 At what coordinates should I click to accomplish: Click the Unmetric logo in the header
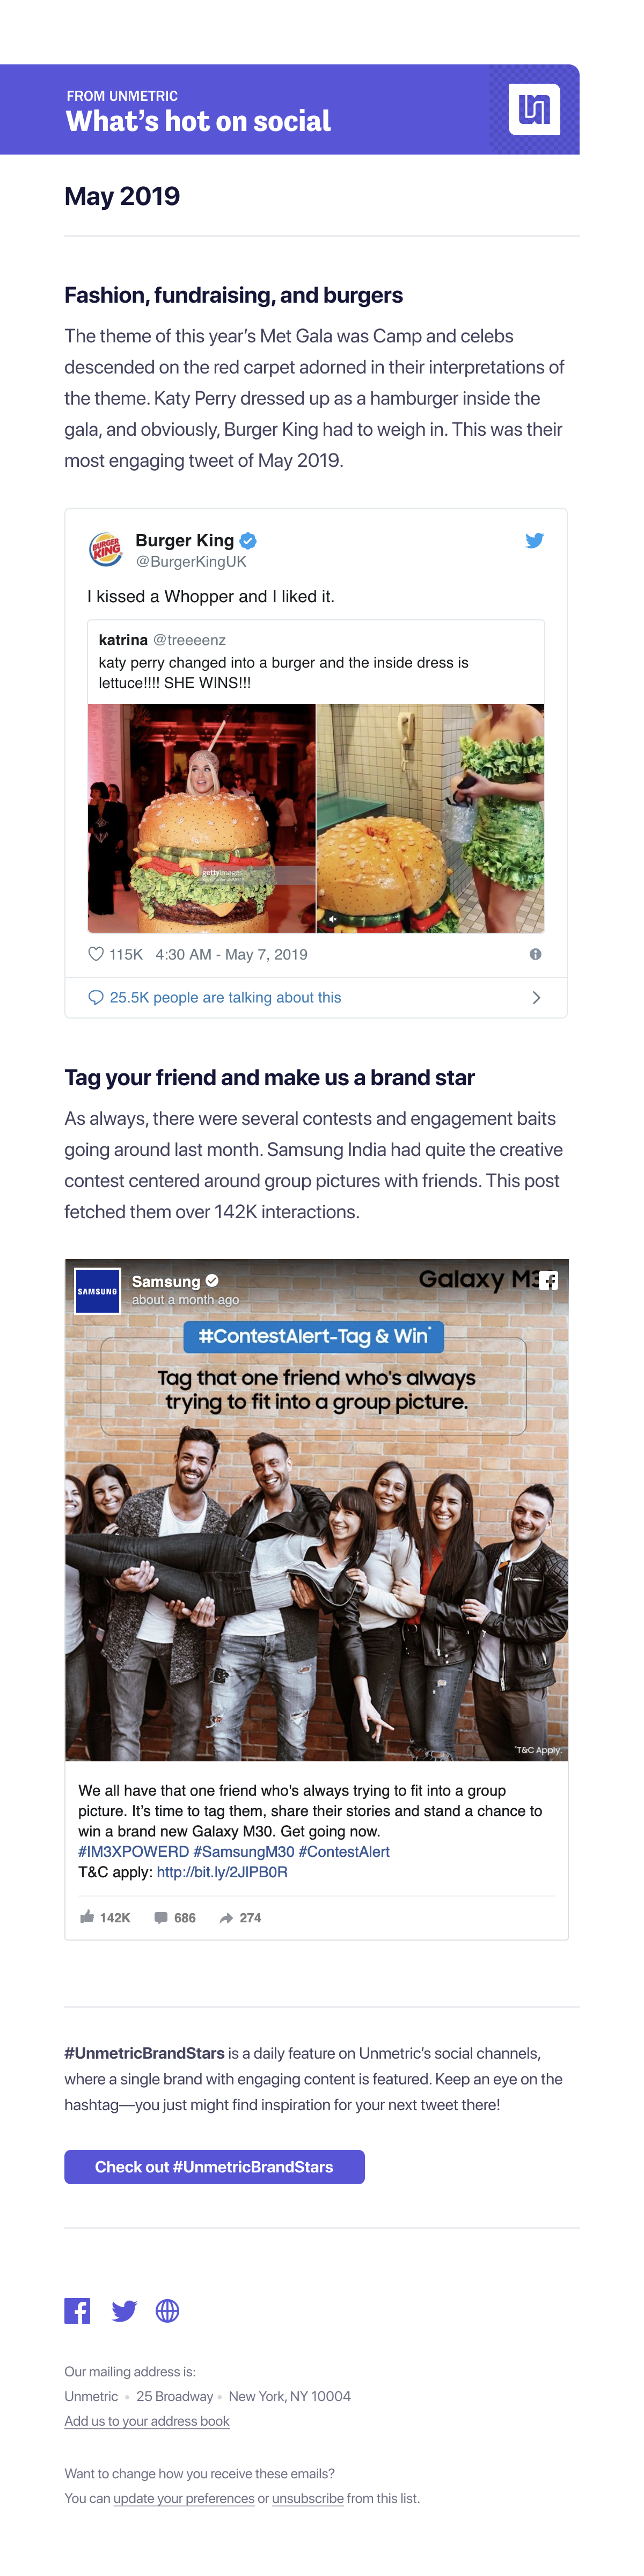tap(534, 109)
